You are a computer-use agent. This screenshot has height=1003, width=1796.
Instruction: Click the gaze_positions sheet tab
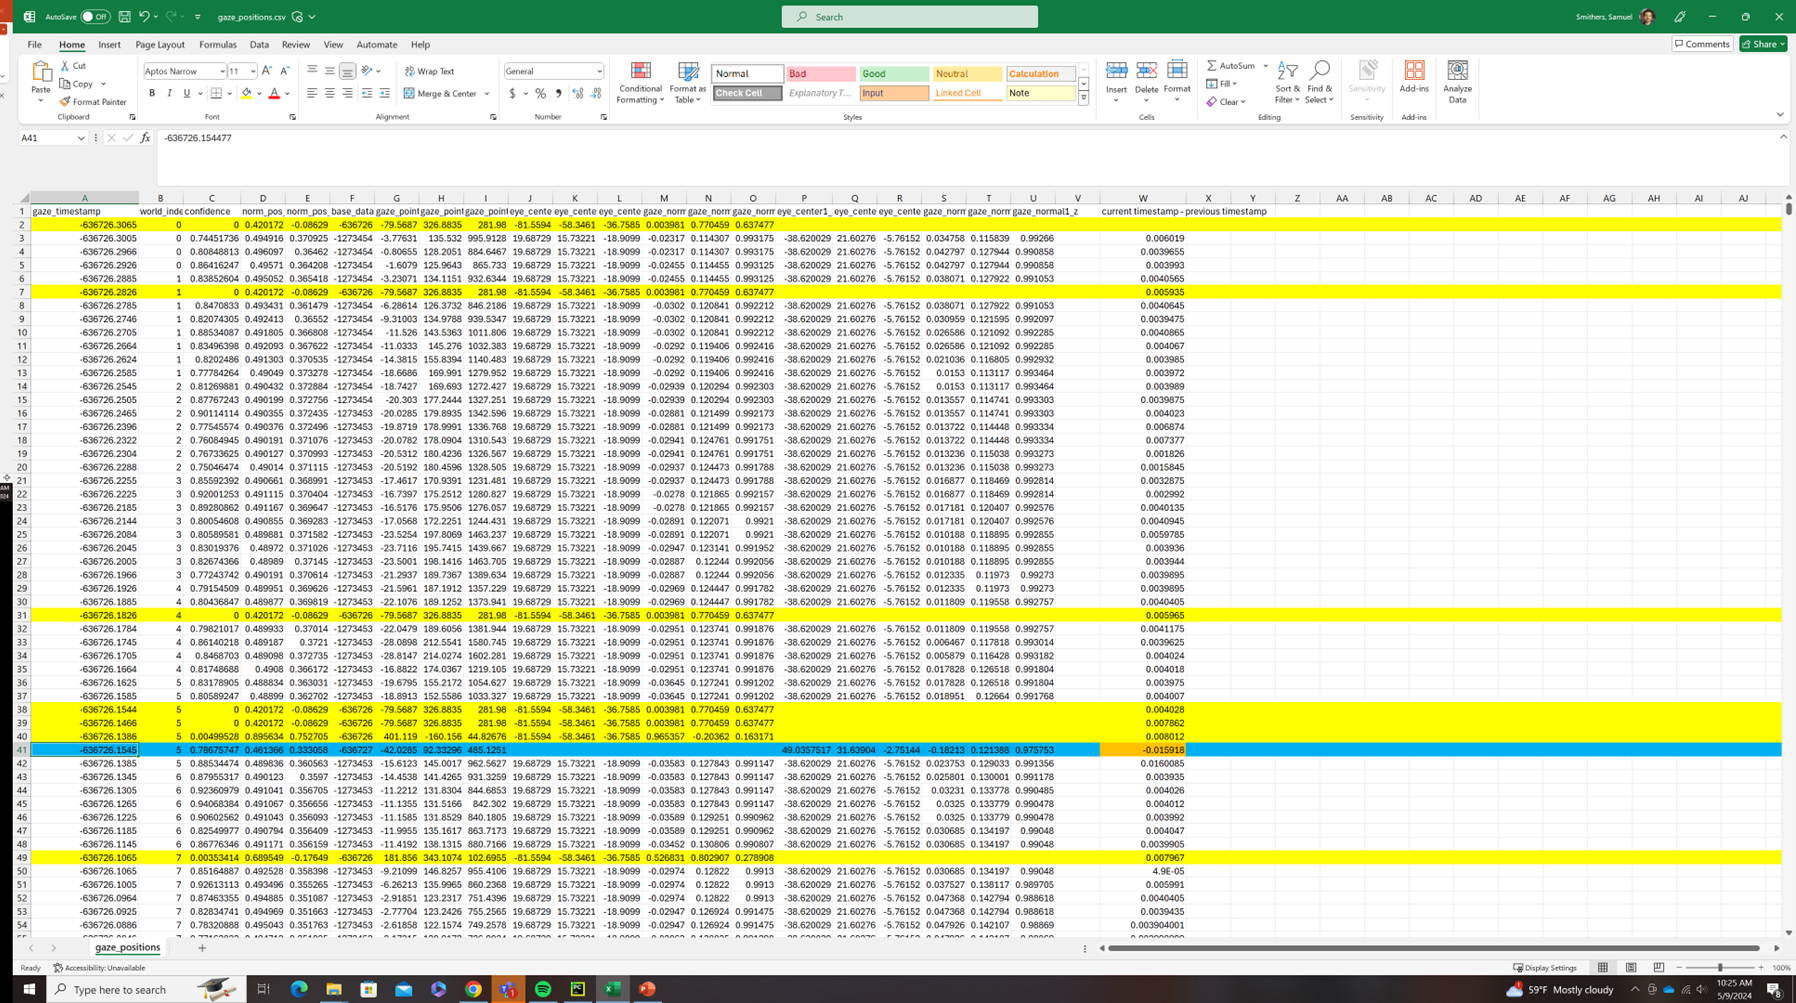tap(127, 947)
